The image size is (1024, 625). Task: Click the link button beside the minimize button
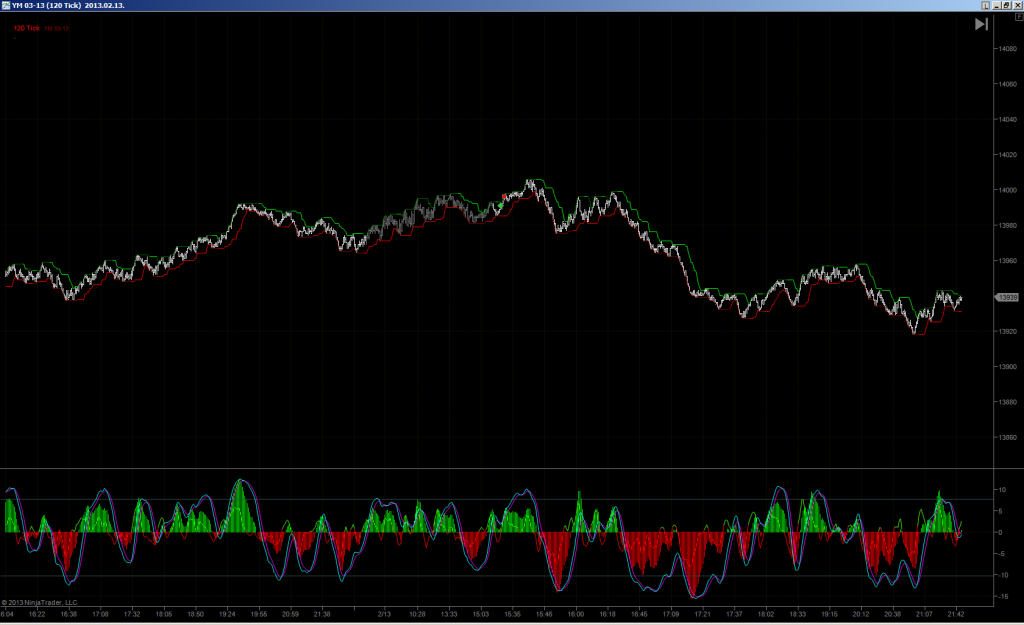click(986, 5)
